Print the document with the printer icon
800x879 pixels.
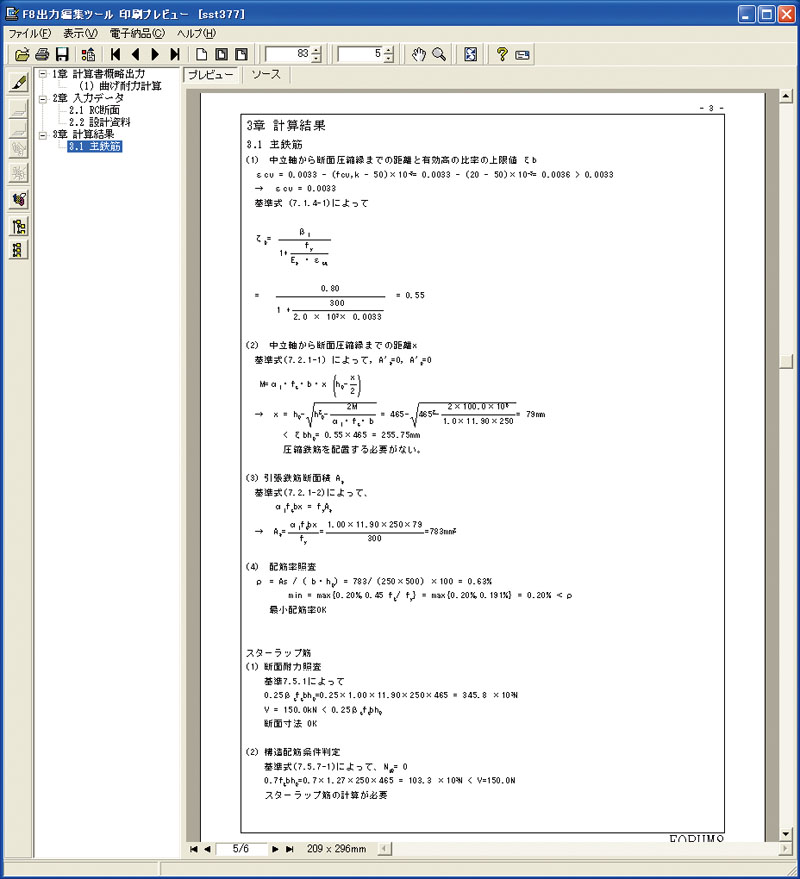click(x=42, y=54)
